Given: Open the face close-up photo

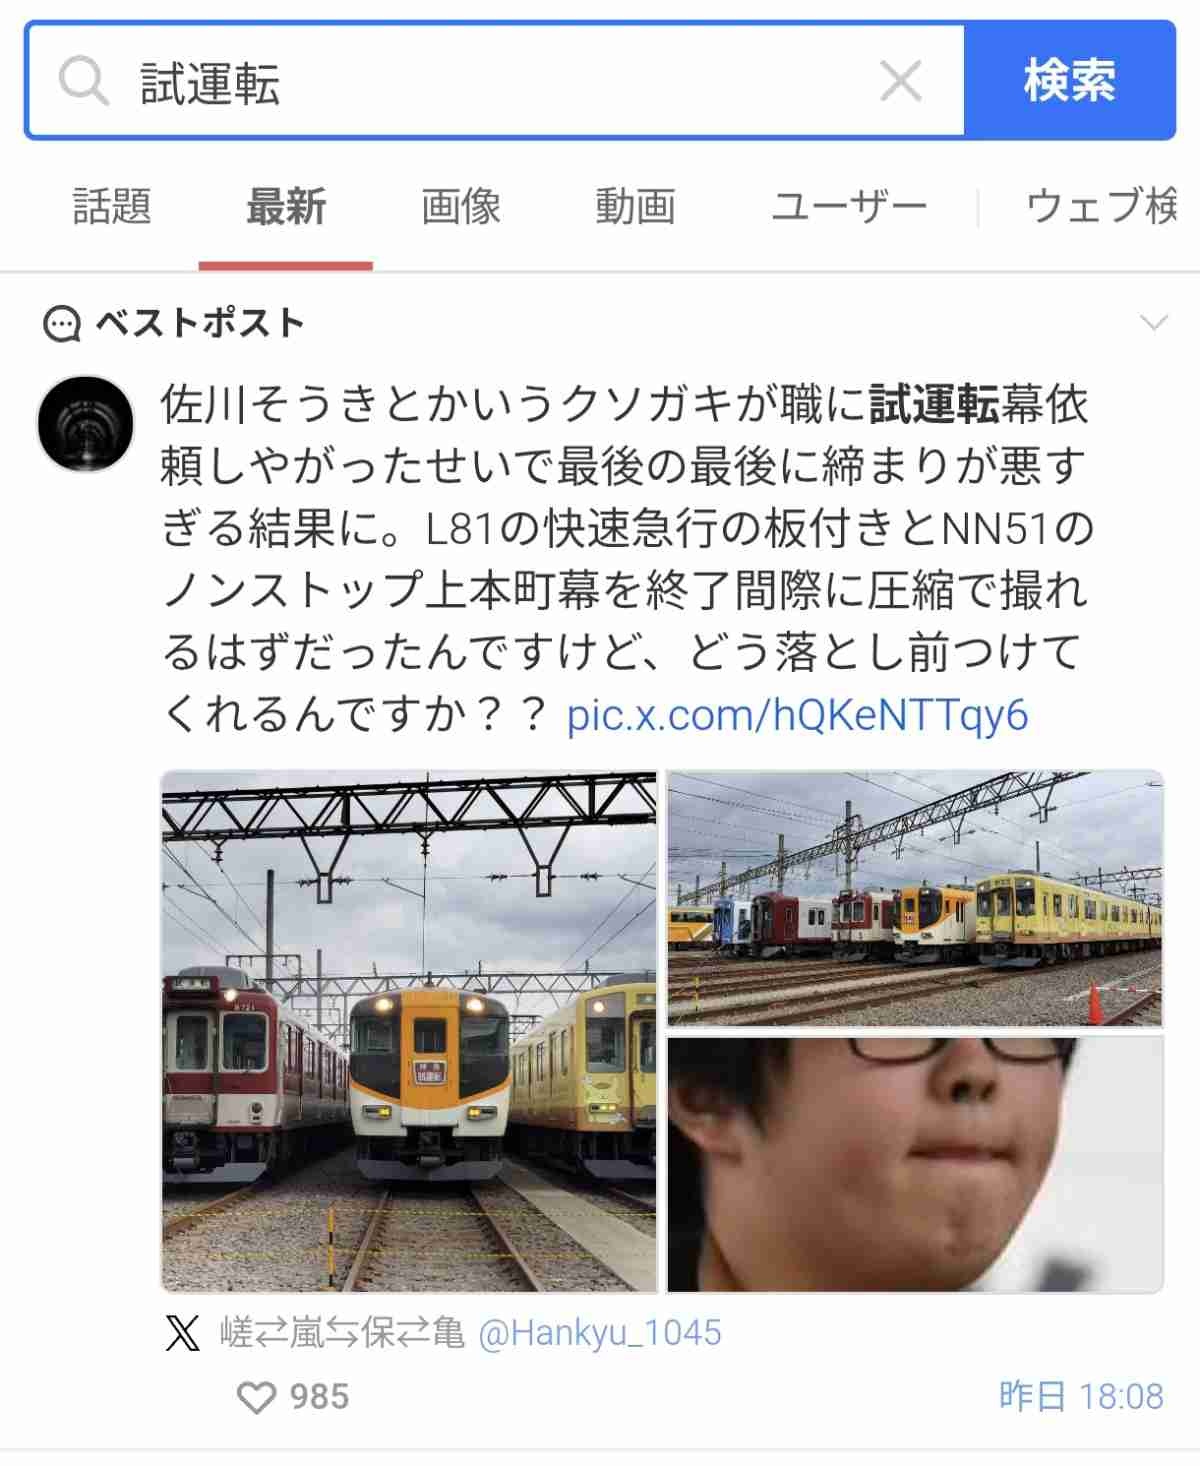Looking at the screenshot, I should point(915,1164).
